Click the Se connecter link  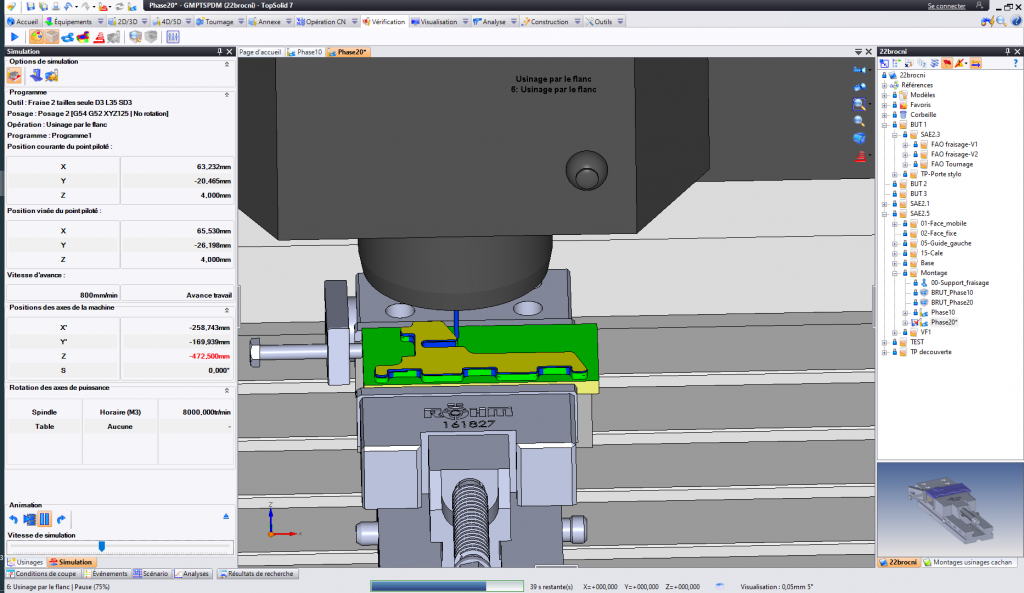pos(946,6)
